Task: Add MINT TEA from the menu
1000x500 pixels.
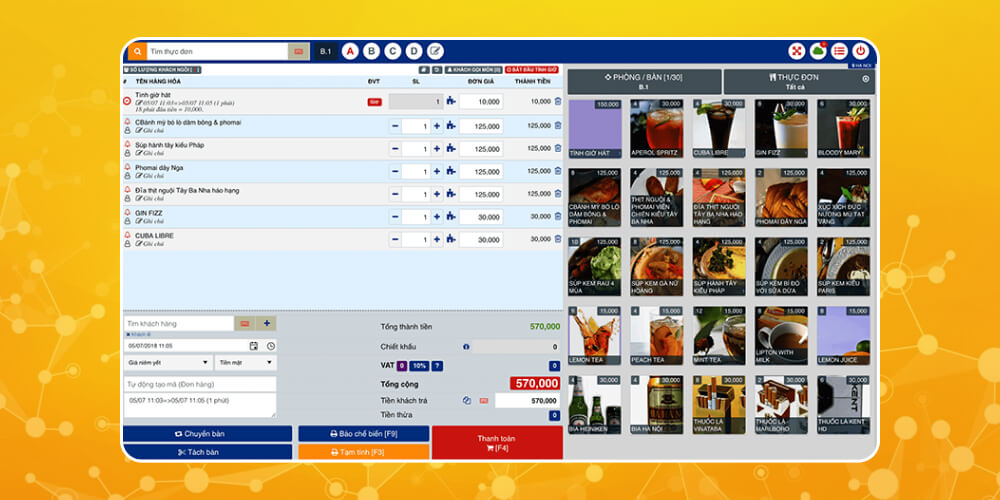Action: click(x=719, y=335)
